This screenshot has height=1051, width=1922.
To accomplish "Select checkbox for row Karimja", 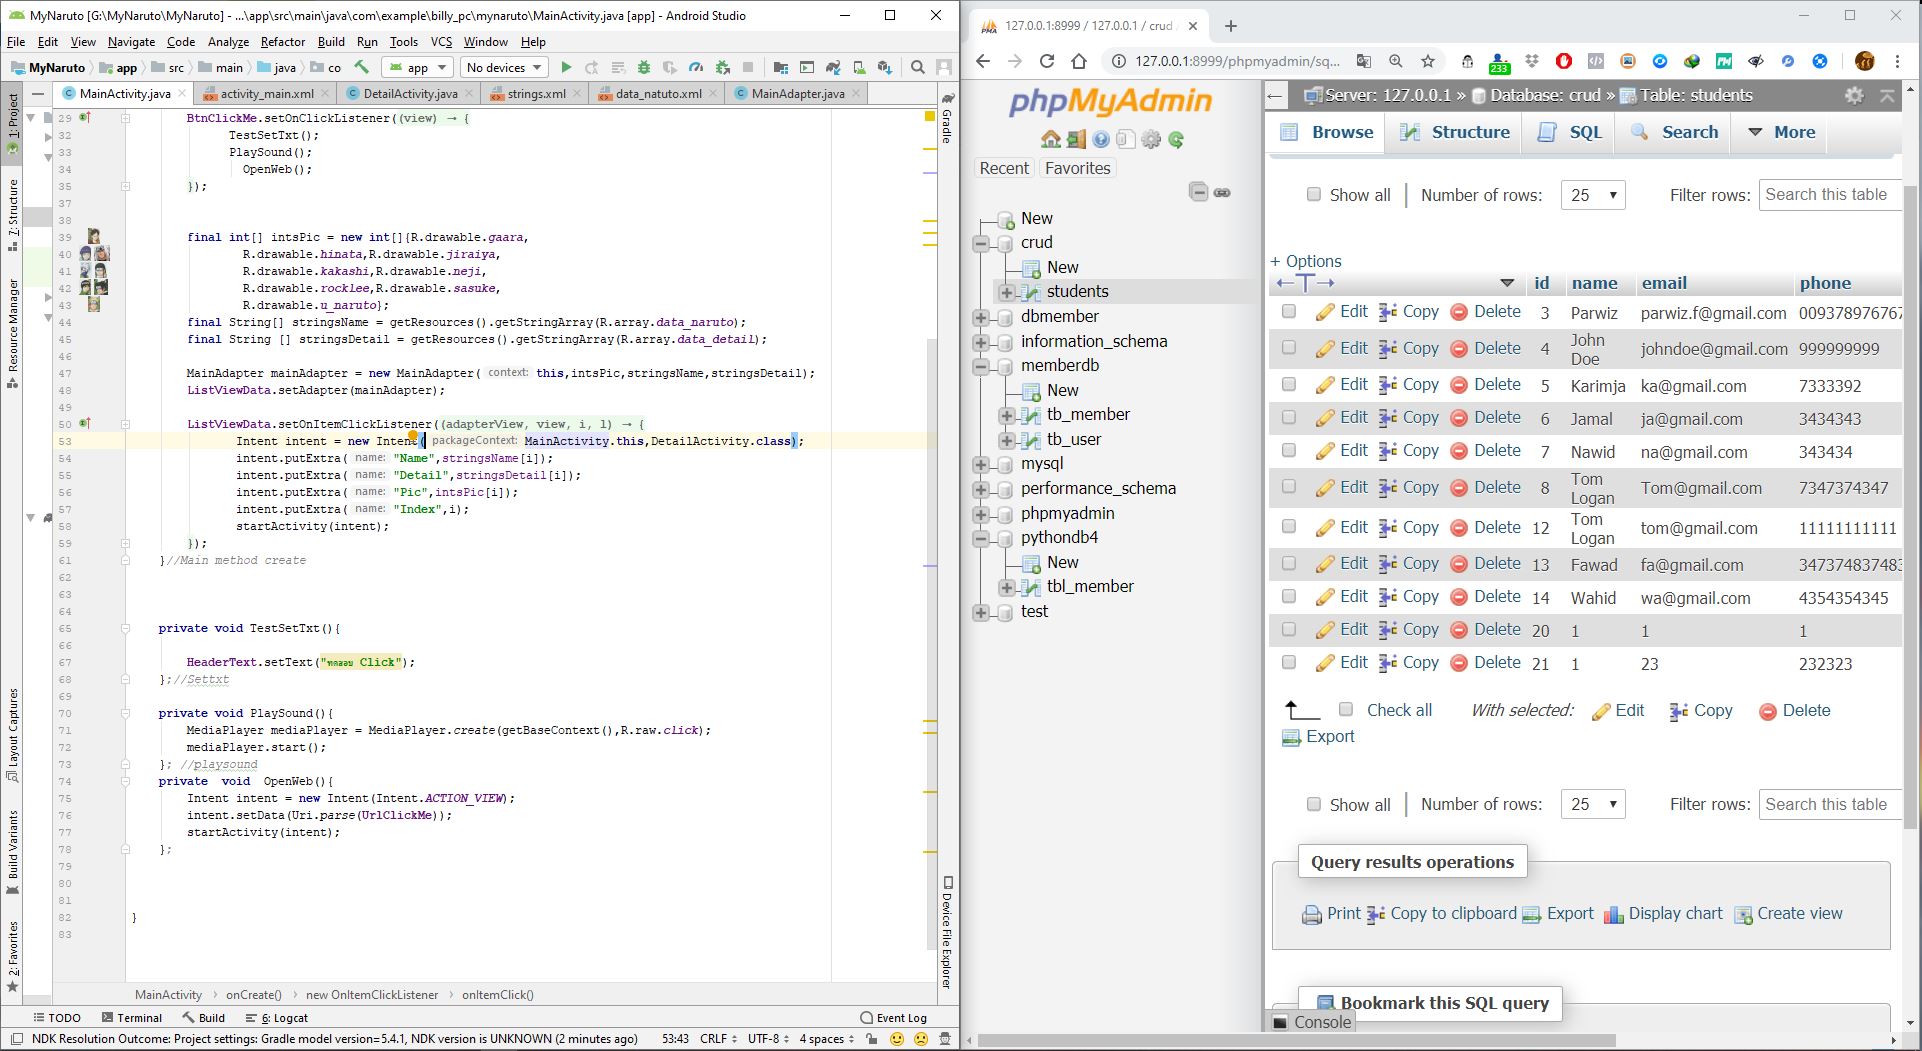I will pos(1289,384).
